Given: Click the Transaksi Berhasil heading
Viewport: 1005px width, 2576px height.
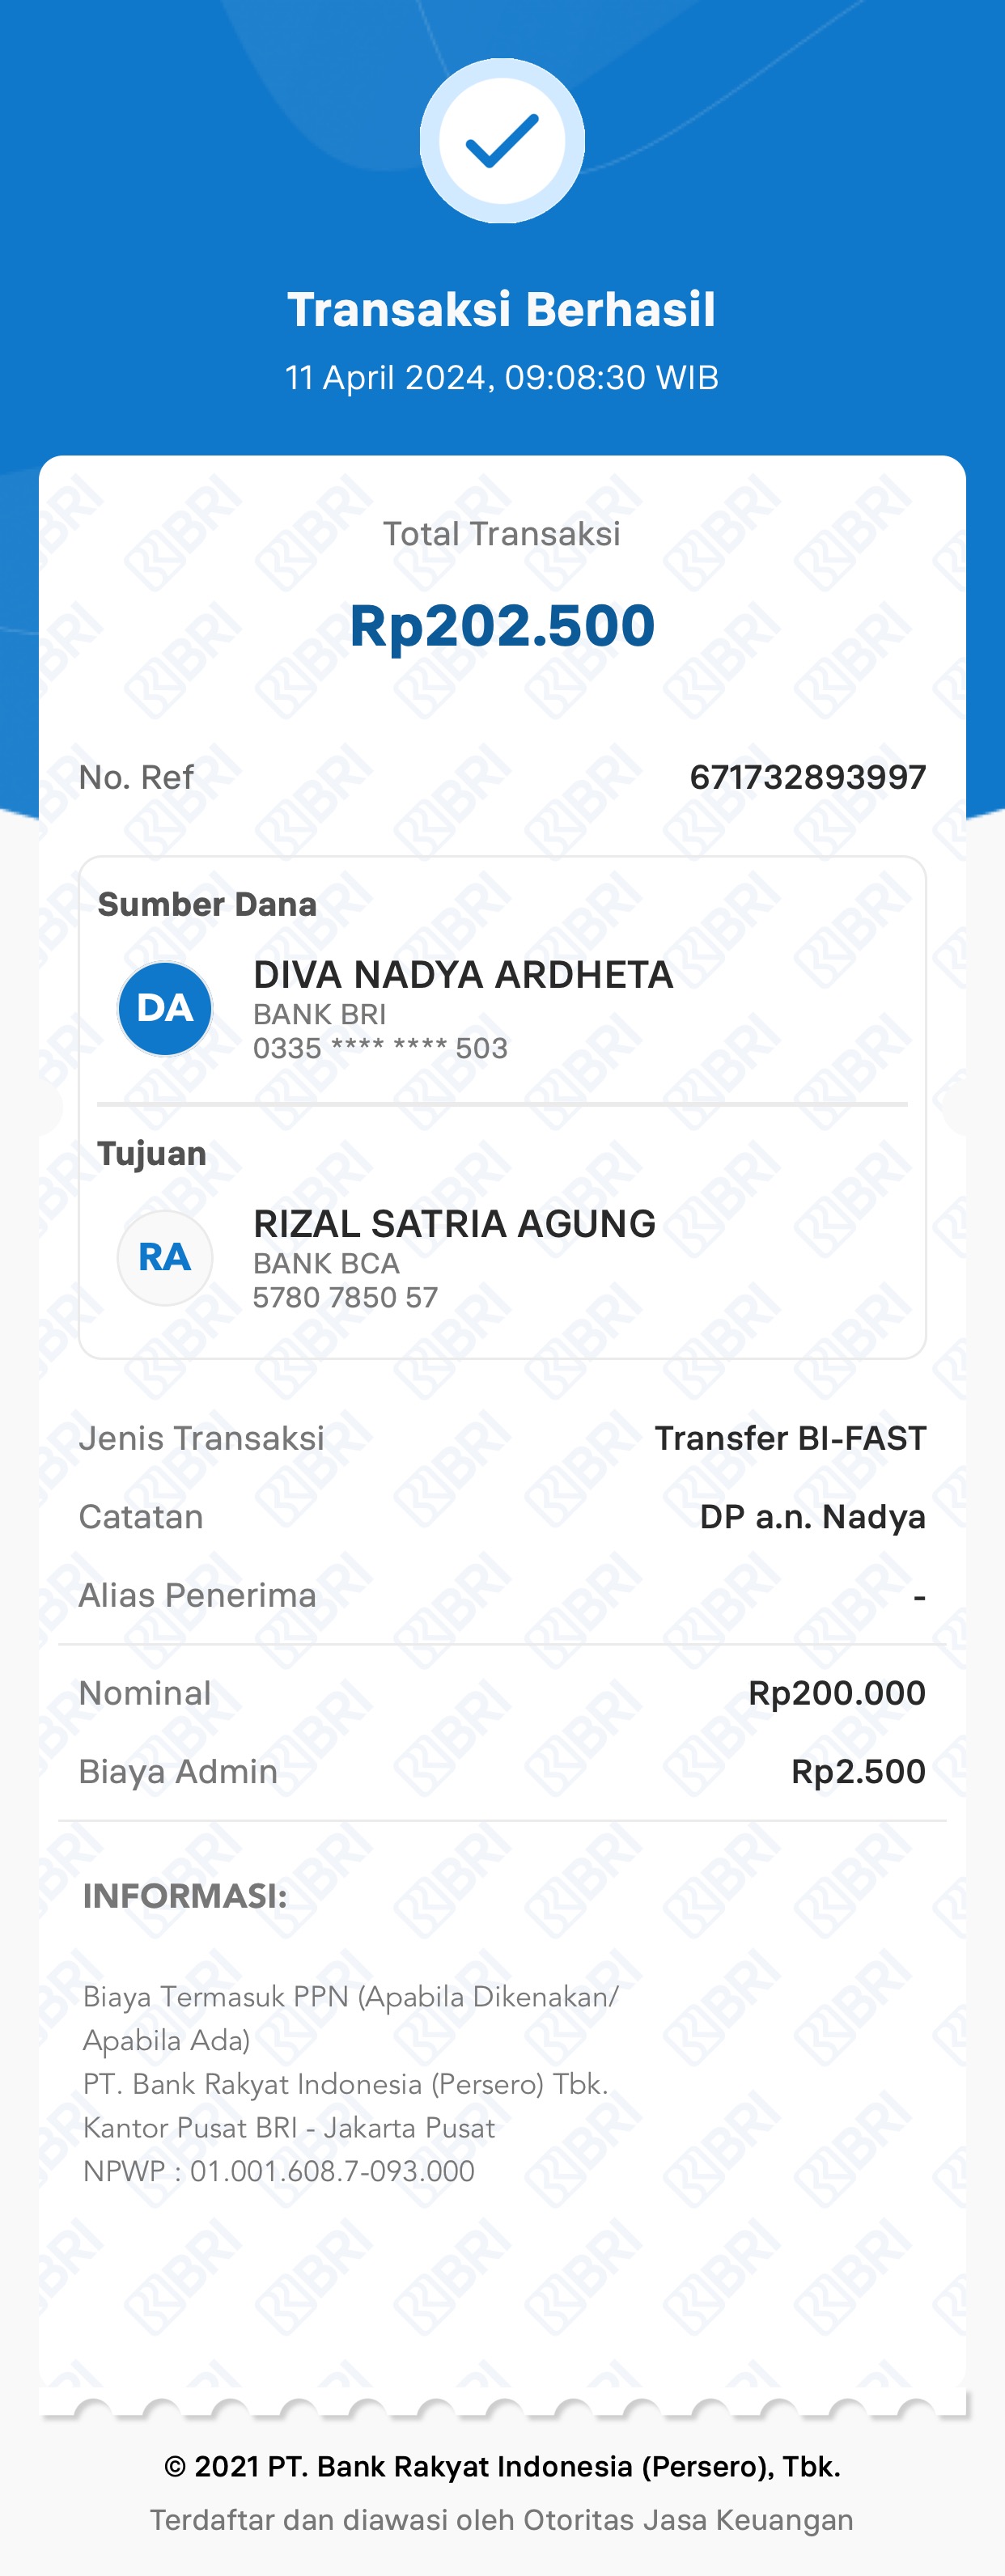Looking at the screenshot, I should (x=502, y=309).
